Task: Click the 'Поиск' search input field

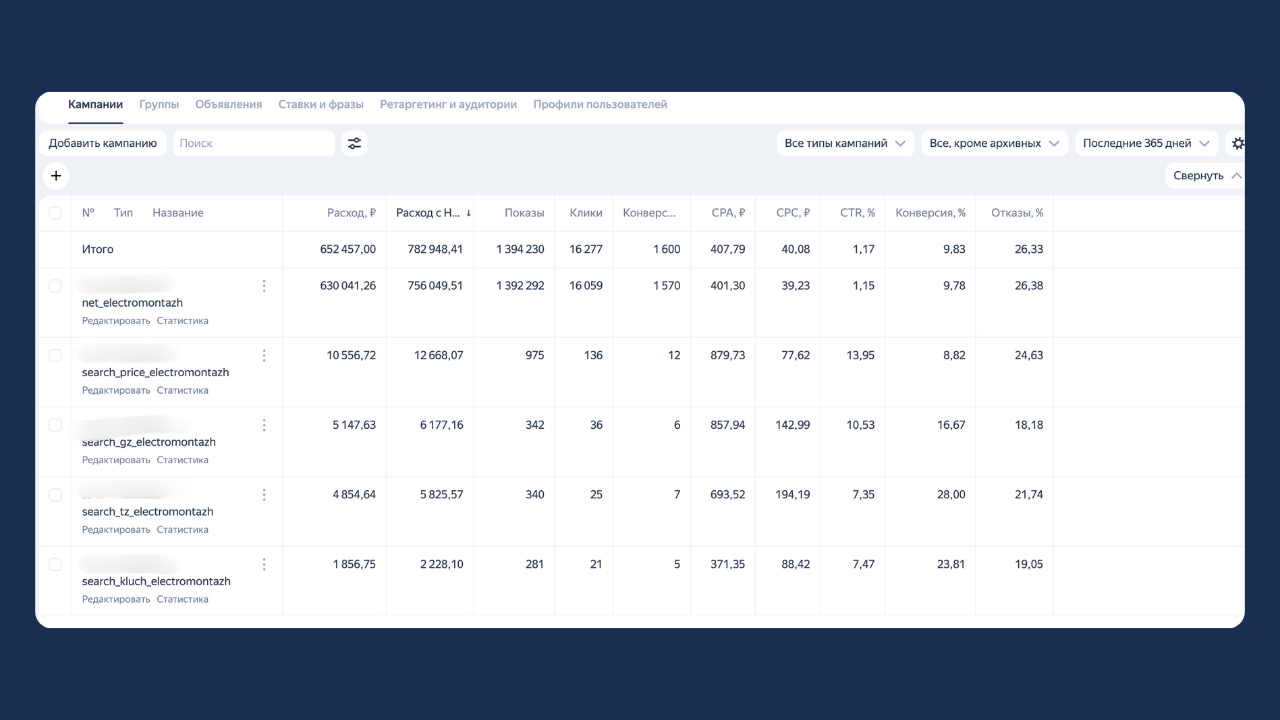Action: [254, 143]
